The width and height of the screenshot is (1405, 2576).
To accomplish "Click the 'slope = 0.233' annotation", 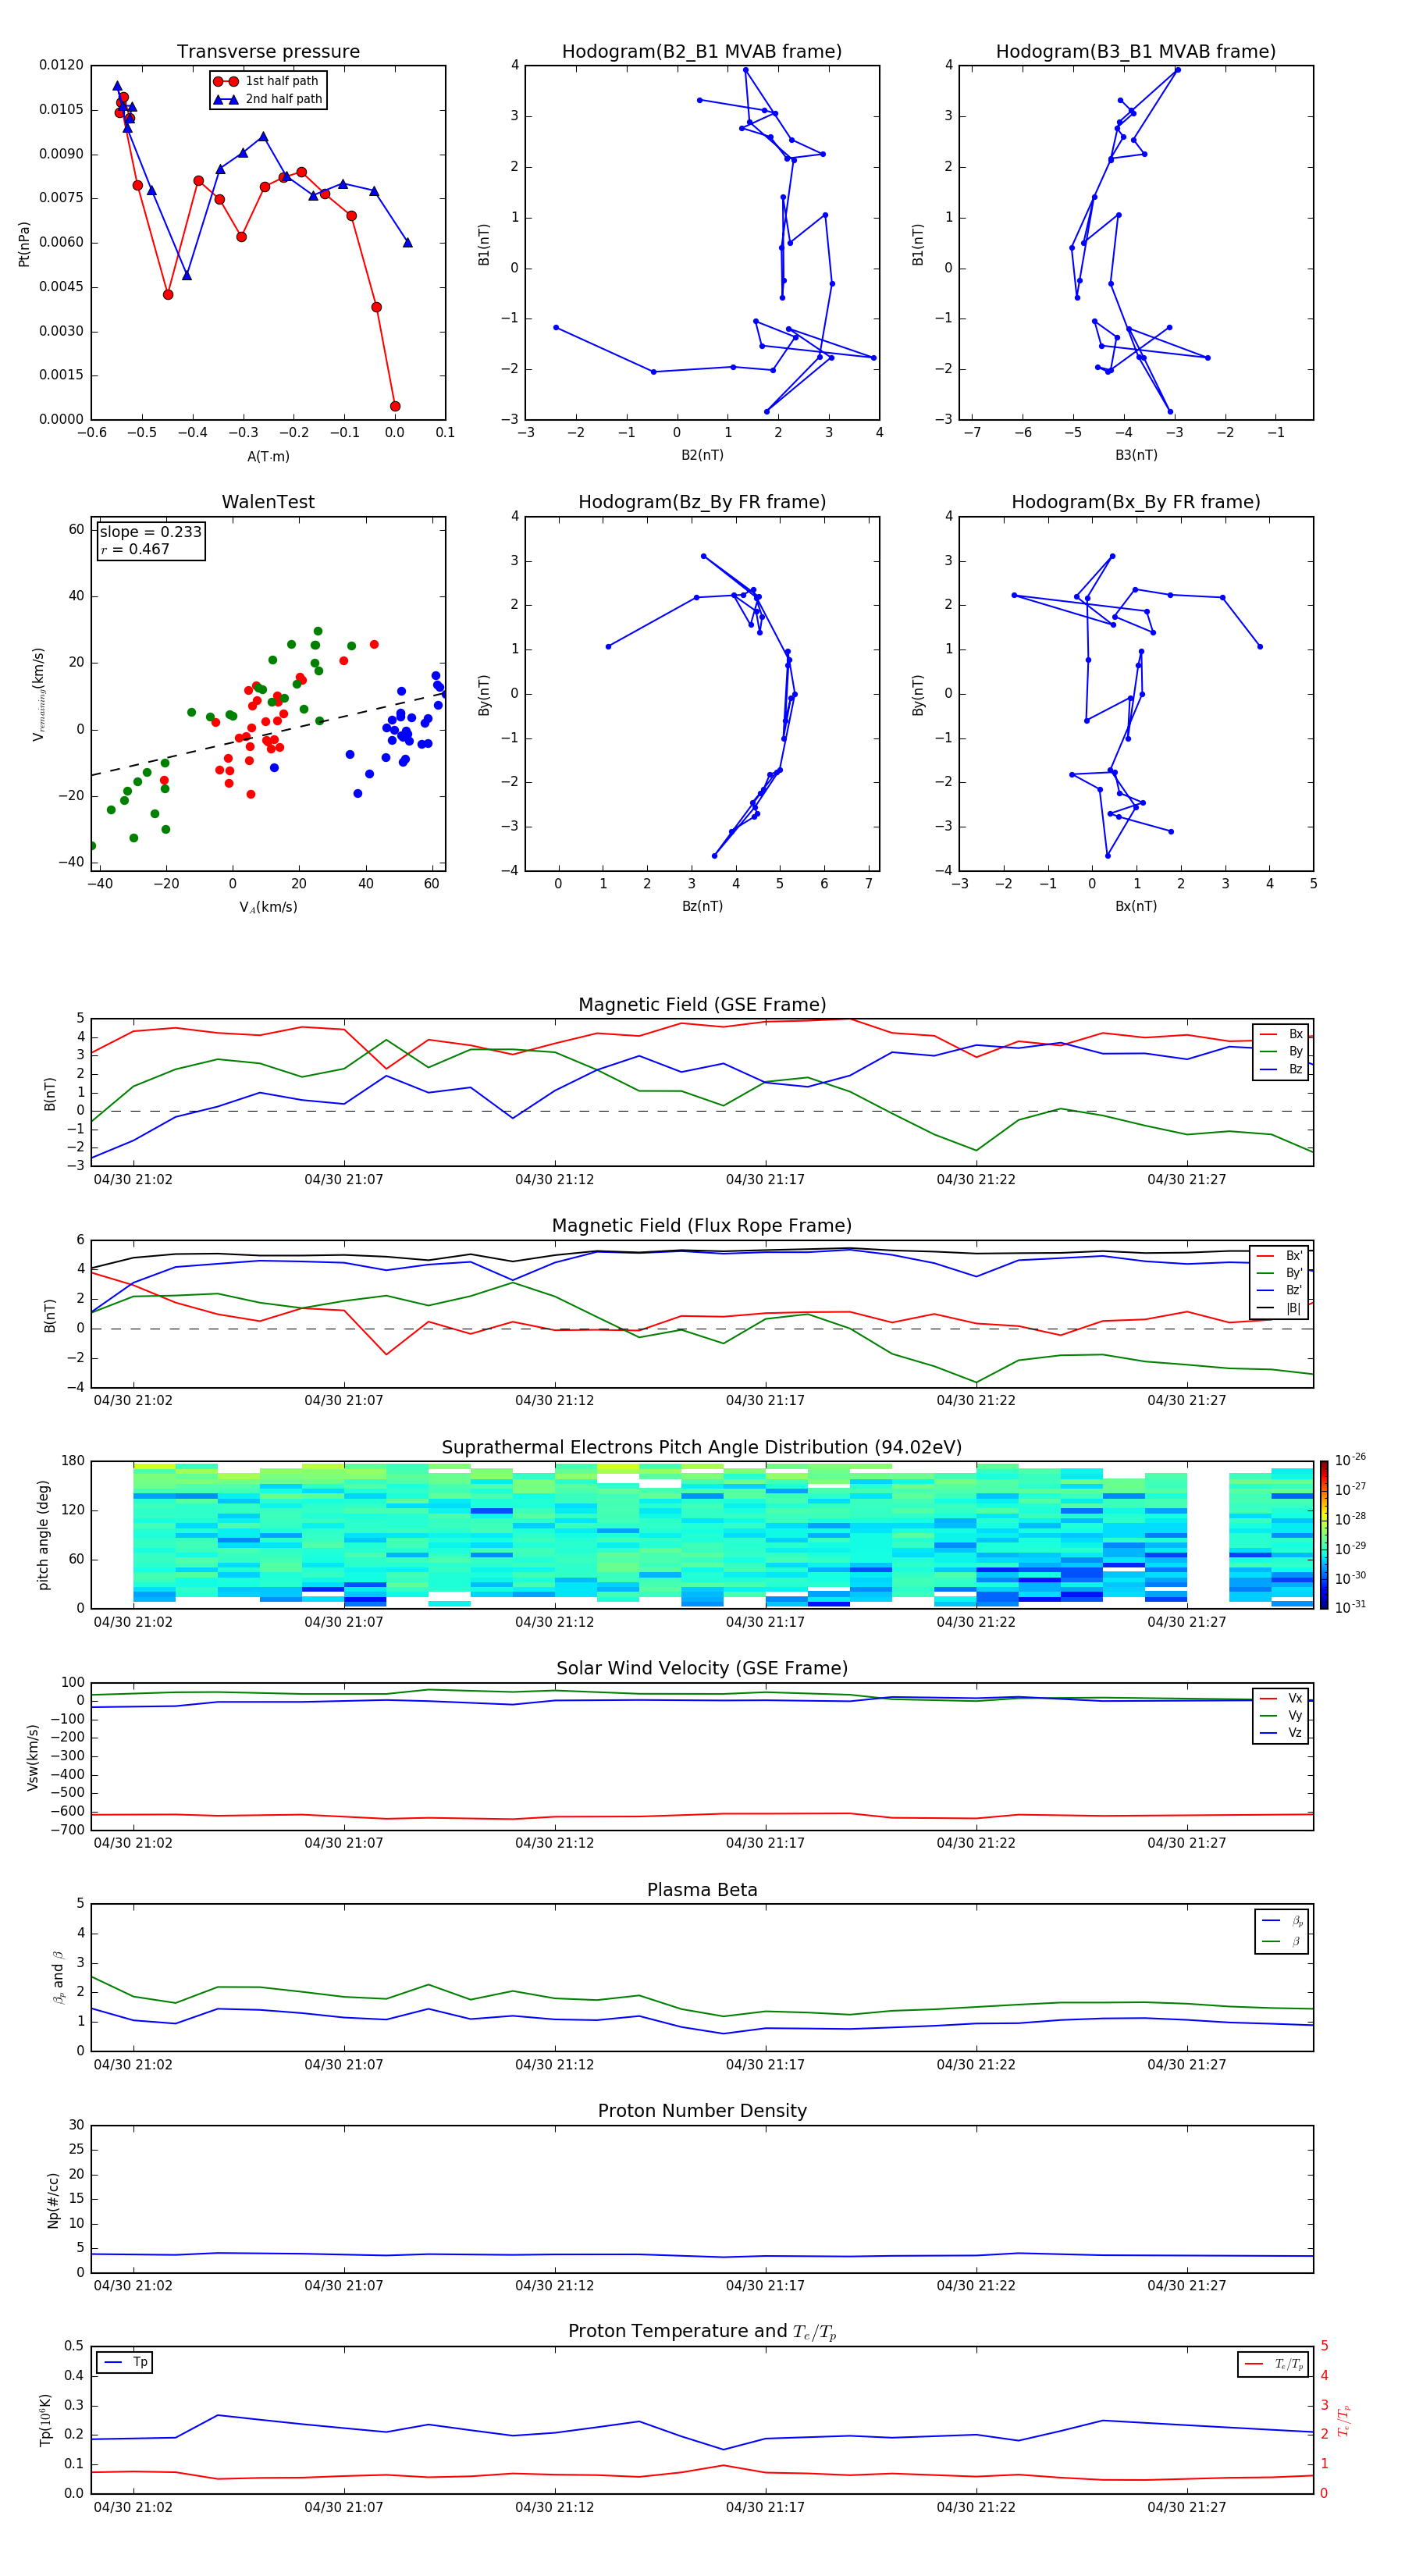I will 150,532.
